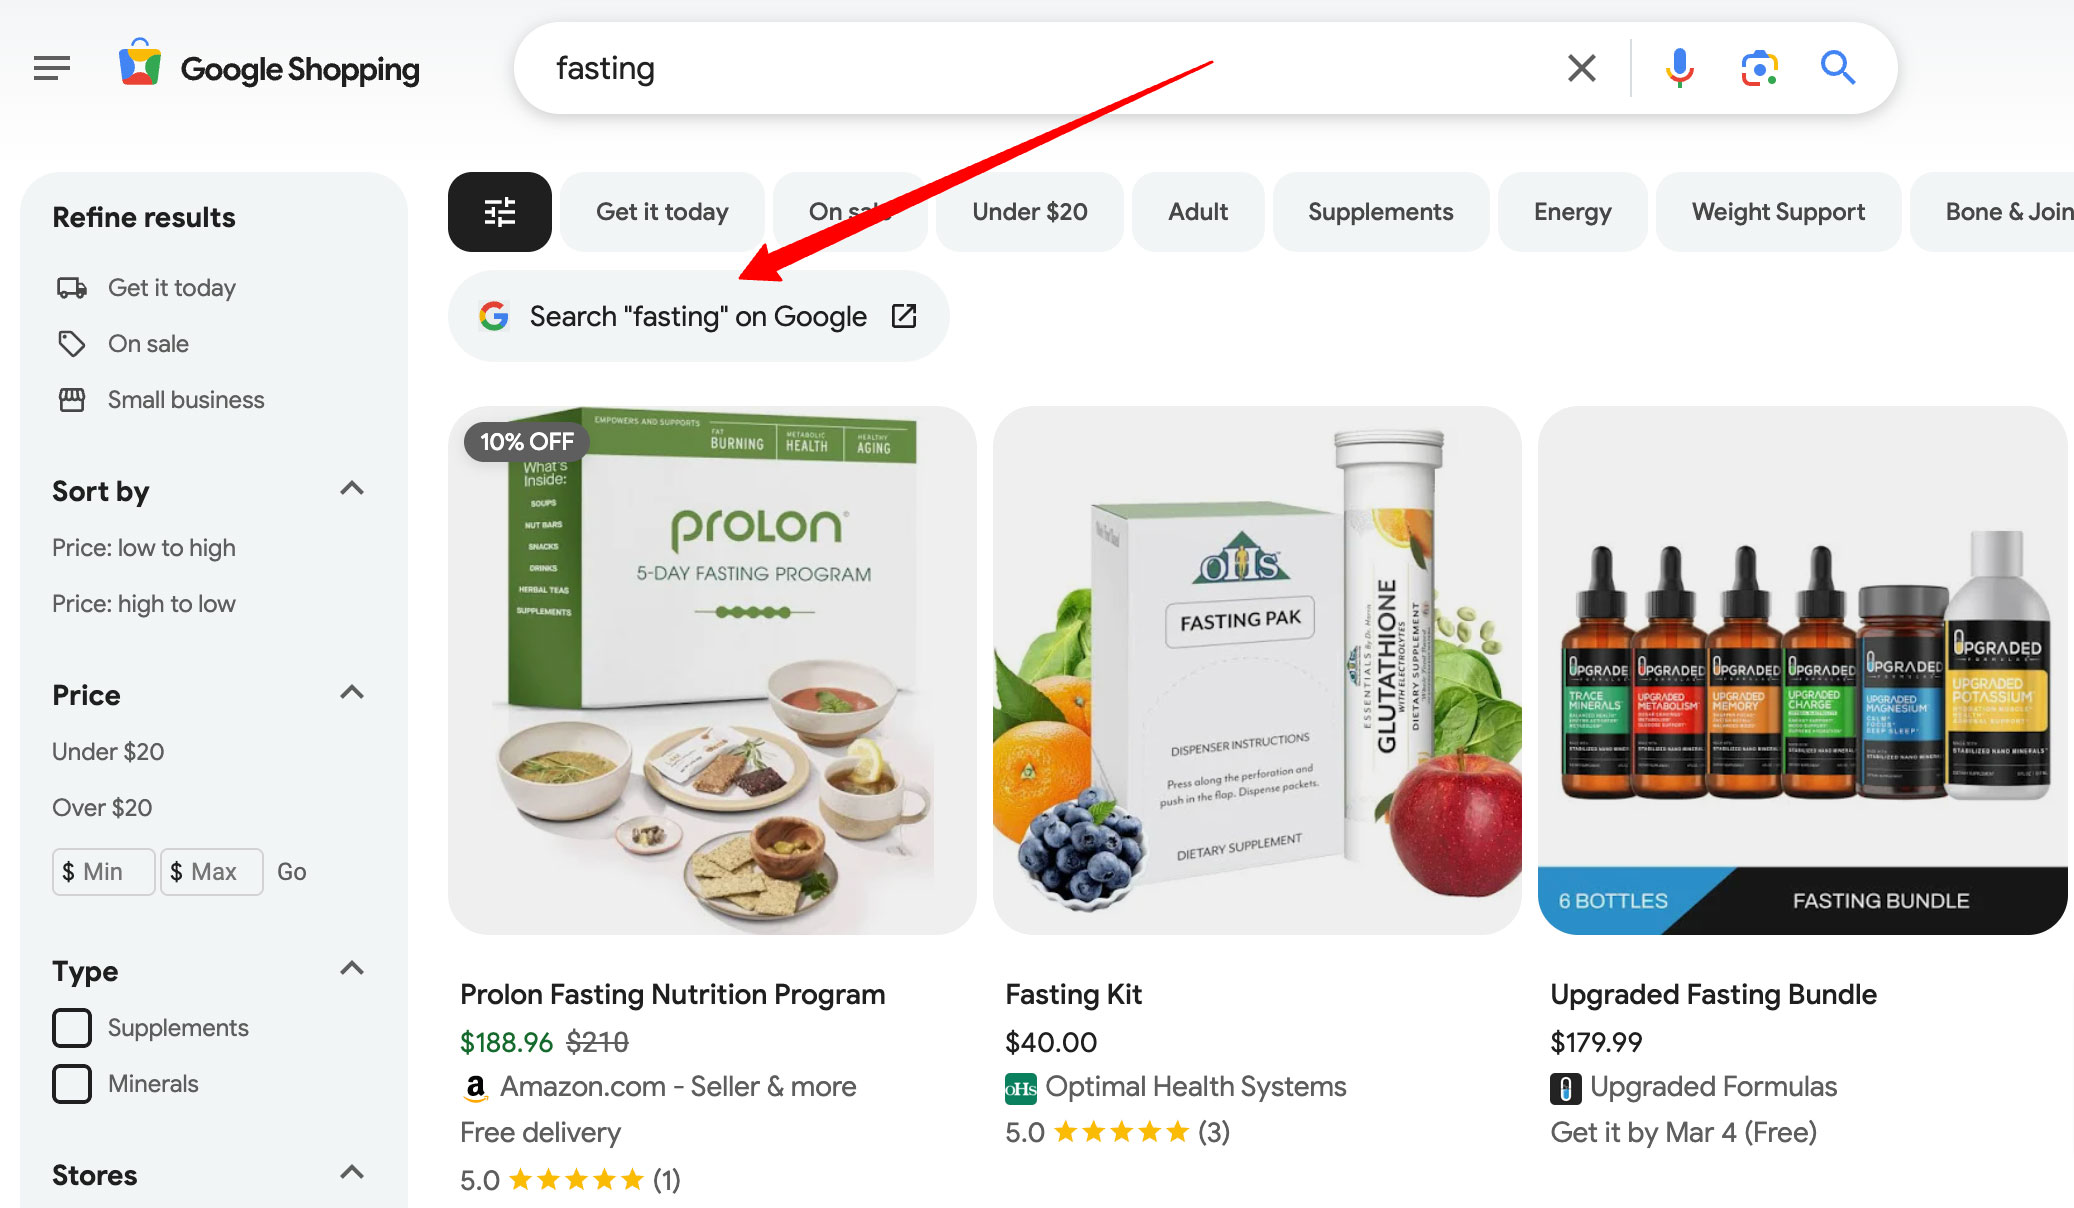Enable the Minerals type checkbox
Viewport: 2074px width, 1208px height.
[x=72, y=1081]
